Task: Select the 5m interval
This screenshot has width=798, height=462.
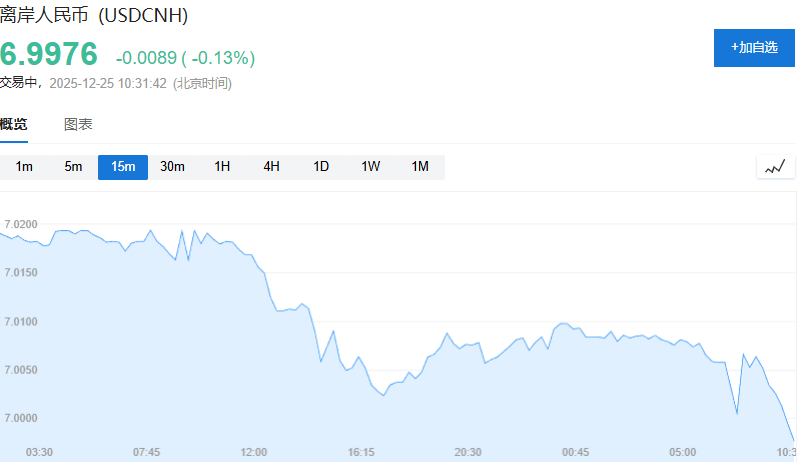Action: pyautogui.click(x=73, y=167)
